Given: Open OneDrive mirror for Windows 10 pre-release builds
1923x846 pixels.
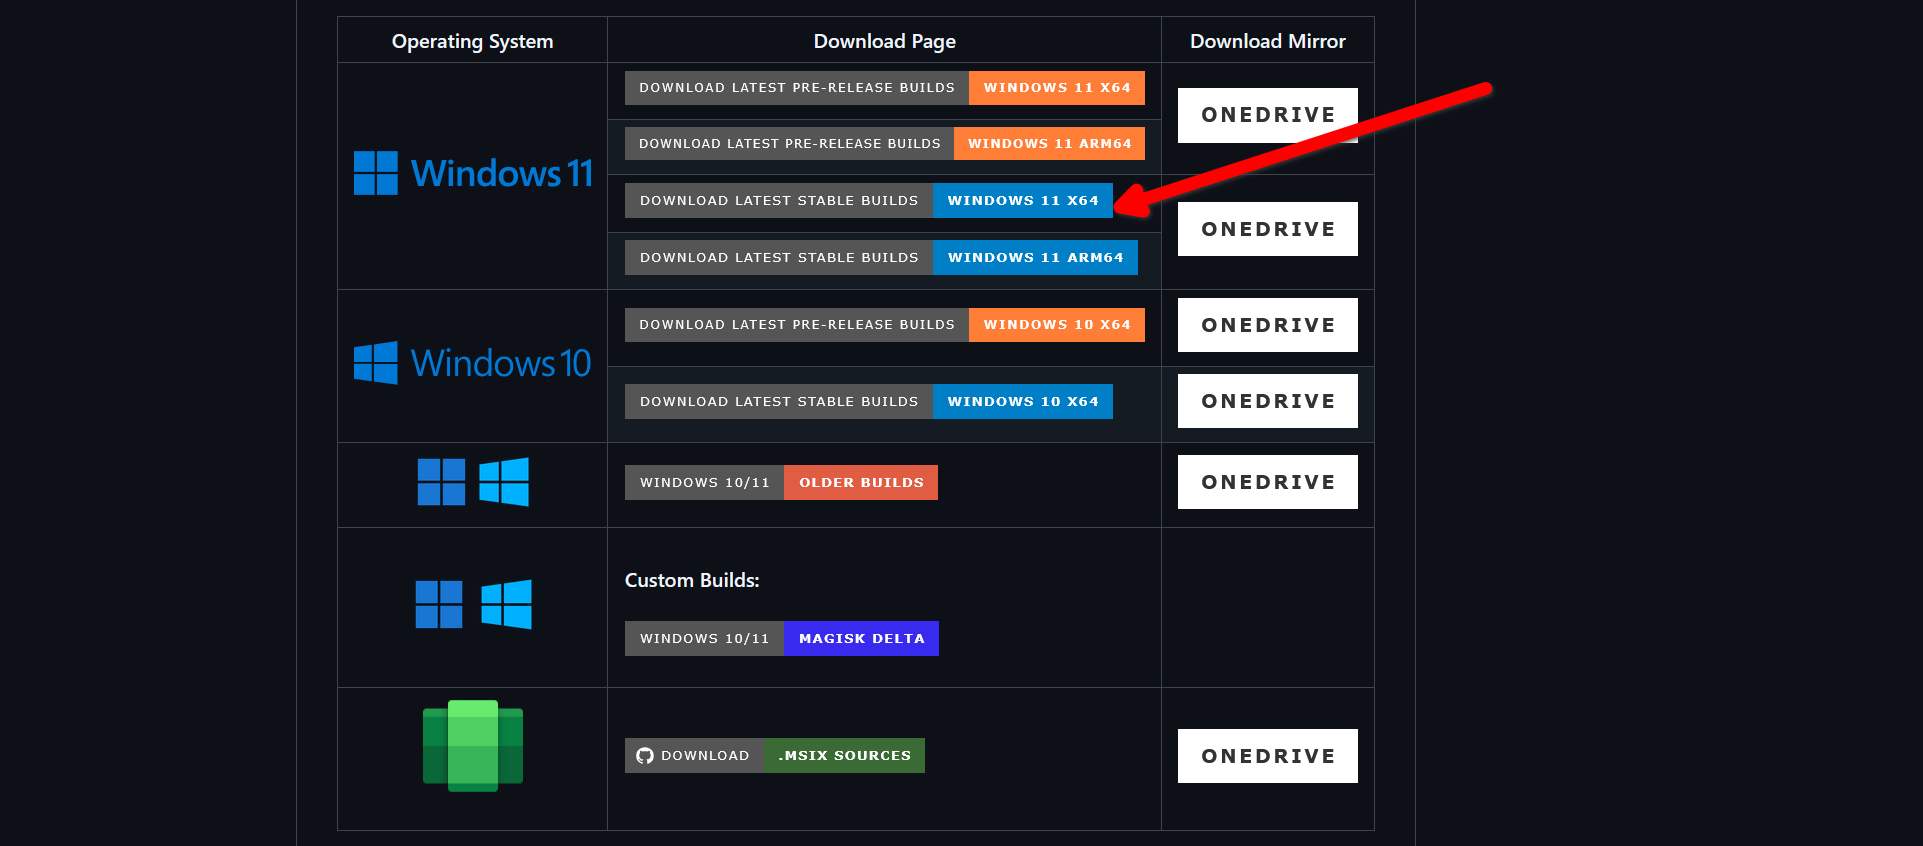Looking at the screenshot, I should (x=1268, y=325).
